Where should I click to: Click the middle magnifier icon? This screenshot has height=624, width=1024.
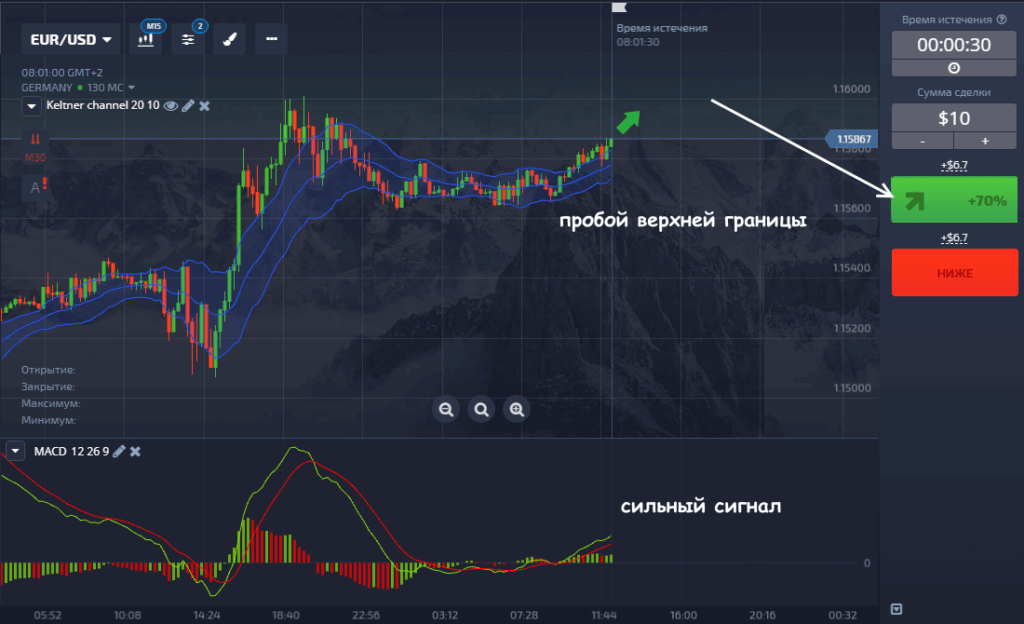[481, 409]
